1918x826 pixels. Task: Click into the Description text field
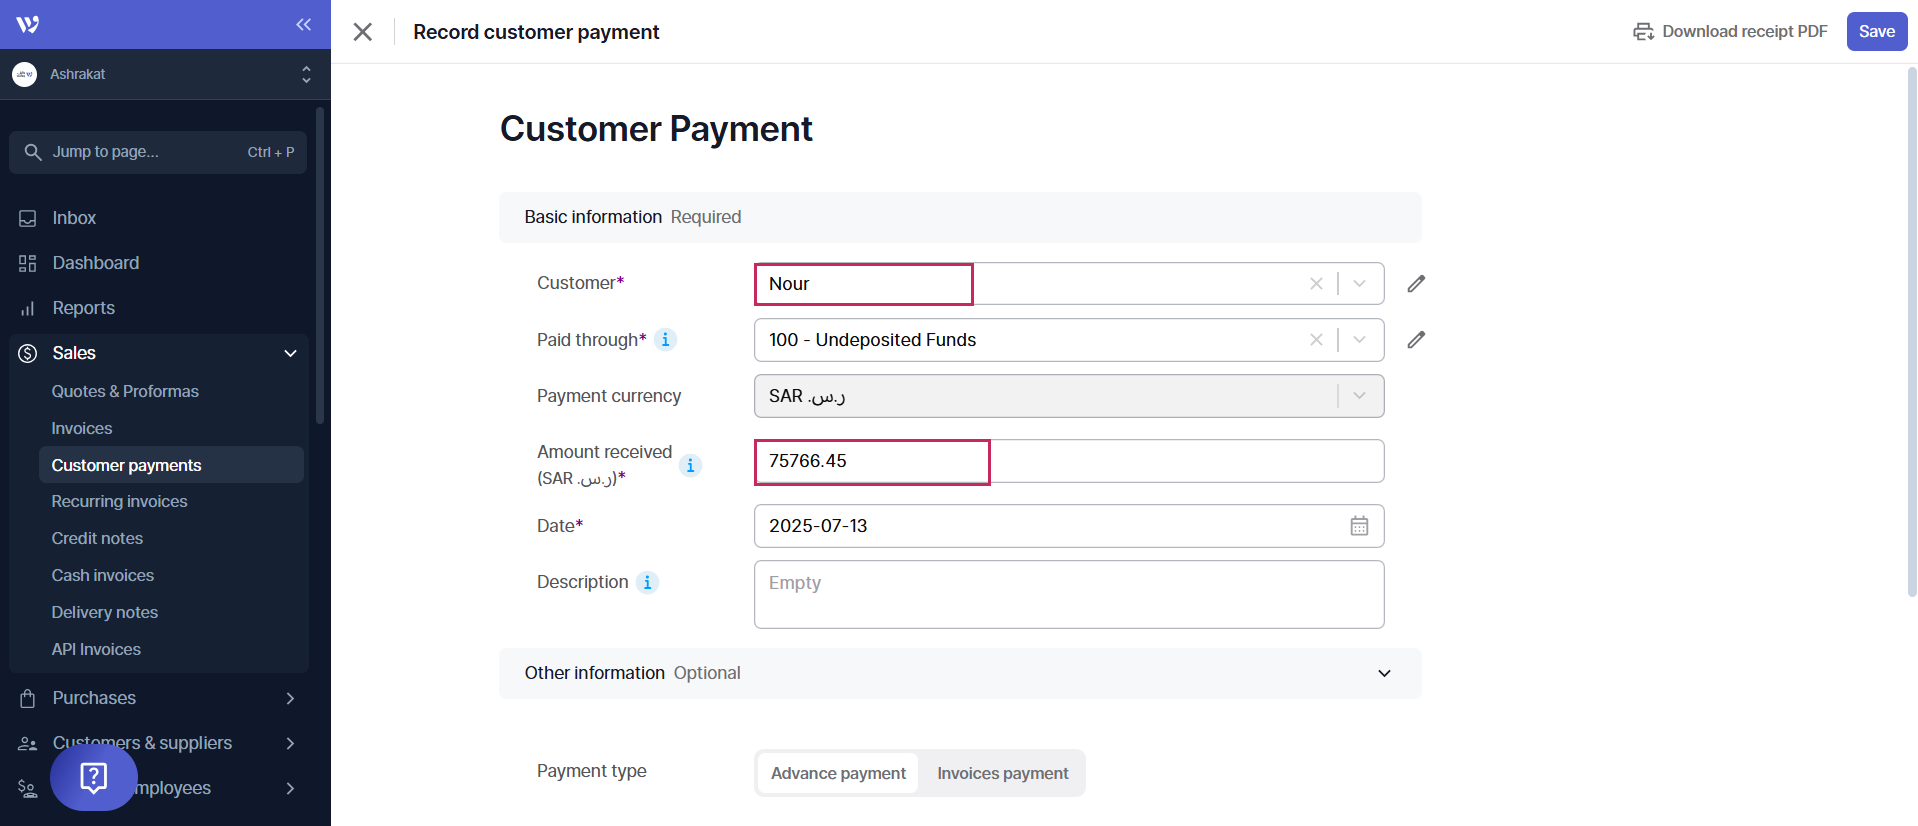pos(1068,594)
